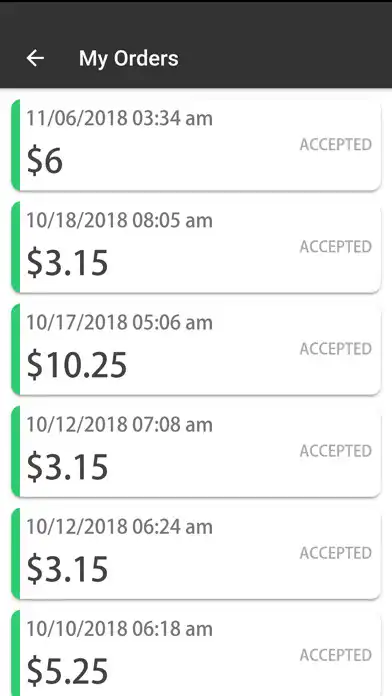The height and width of the screenshot is (696, 392).
Task: Open the 10/18/2018 08:05 am order
Action: coord(196,247)
